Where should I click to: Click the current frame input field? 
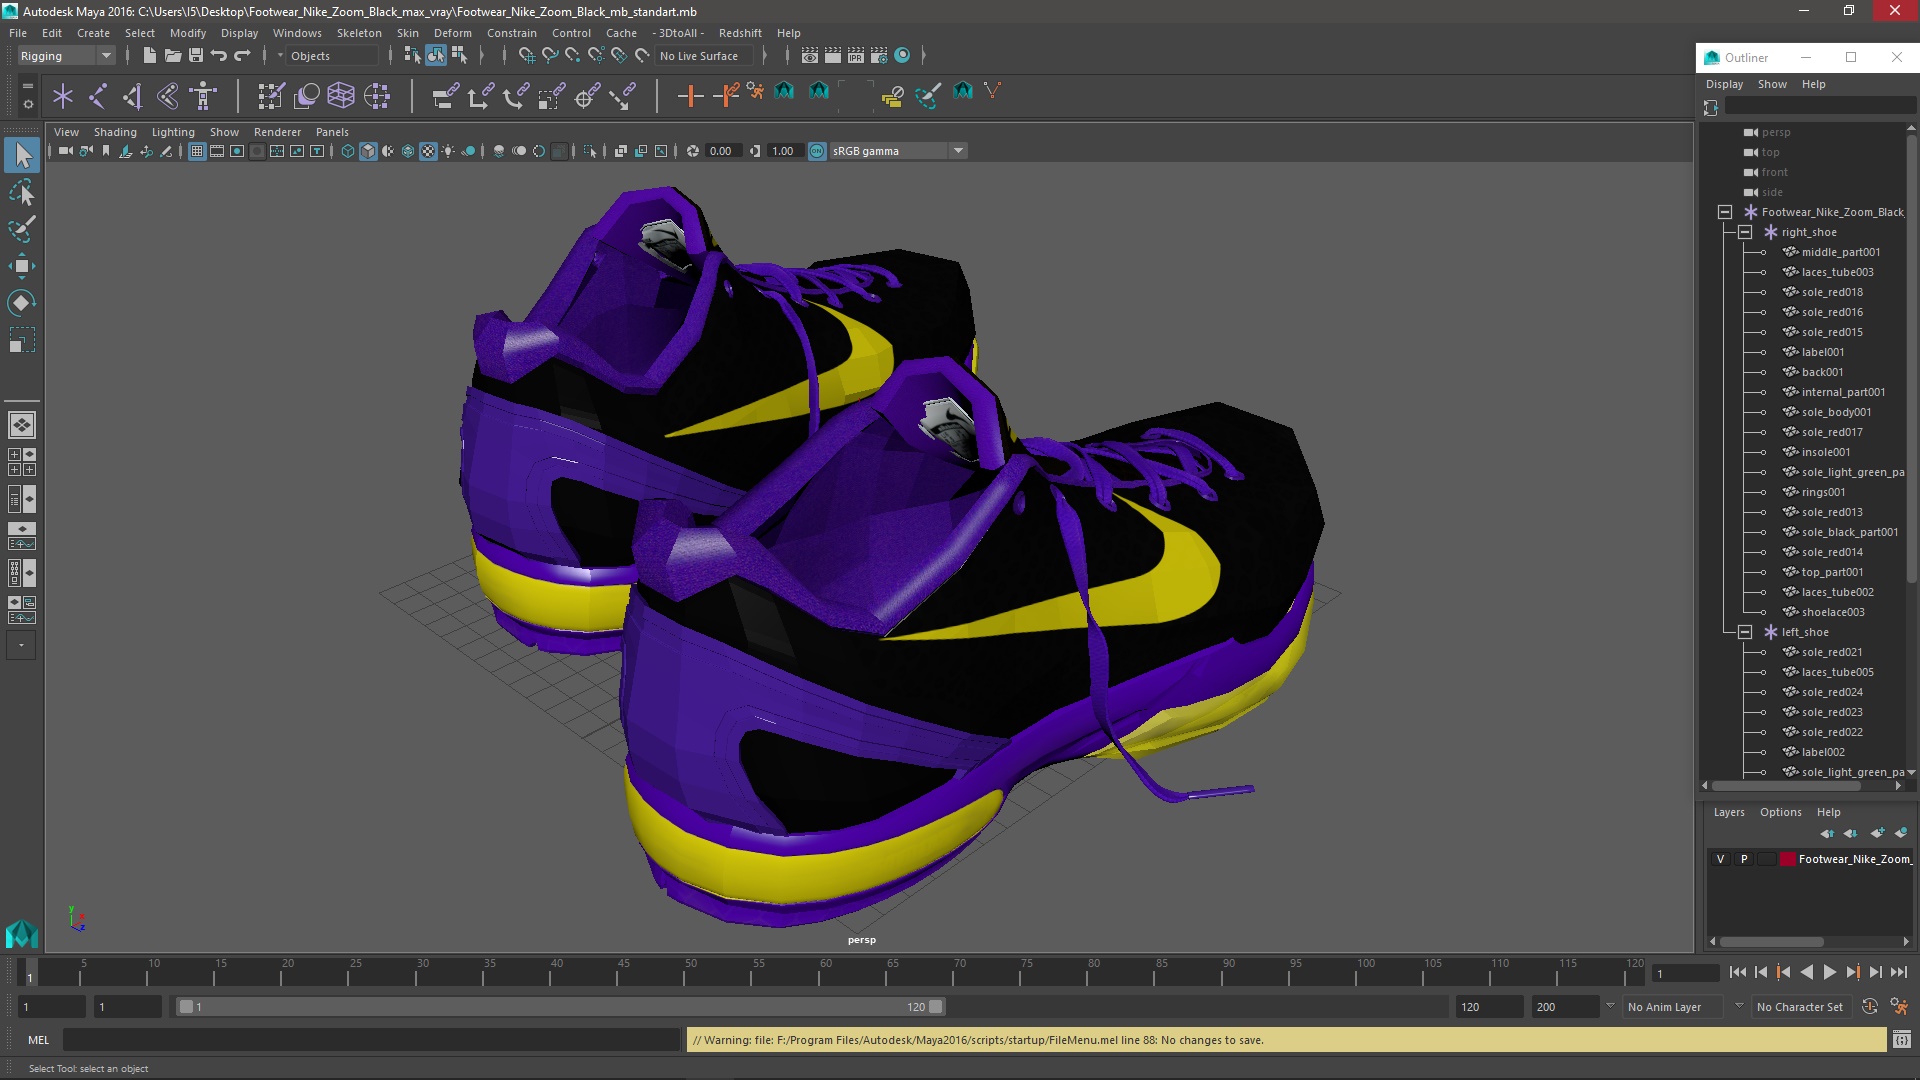[1686, 973]
